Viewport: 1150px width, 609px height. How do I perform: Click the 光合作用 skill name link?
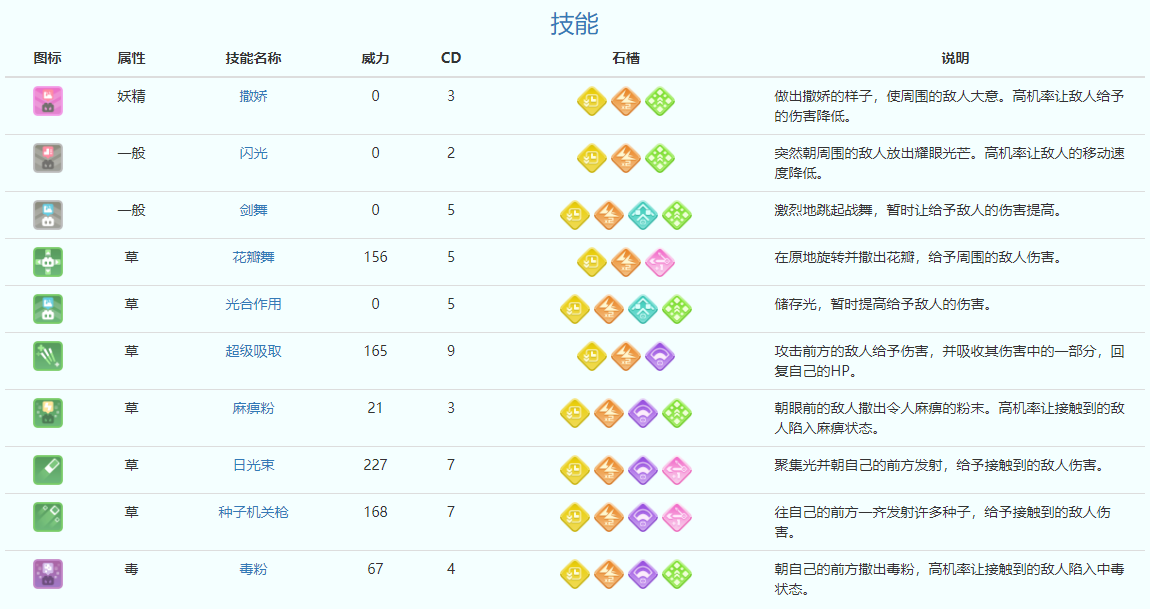[253, 304]
